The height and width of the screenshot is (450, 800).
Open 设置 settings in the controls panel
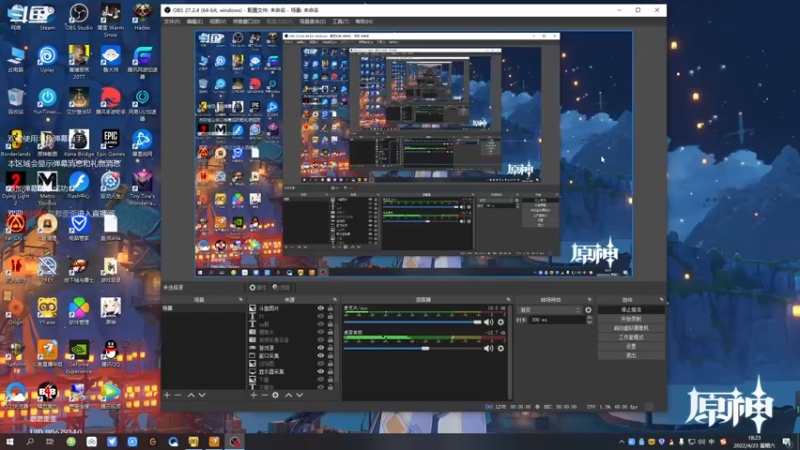click(x=631, y=346)
